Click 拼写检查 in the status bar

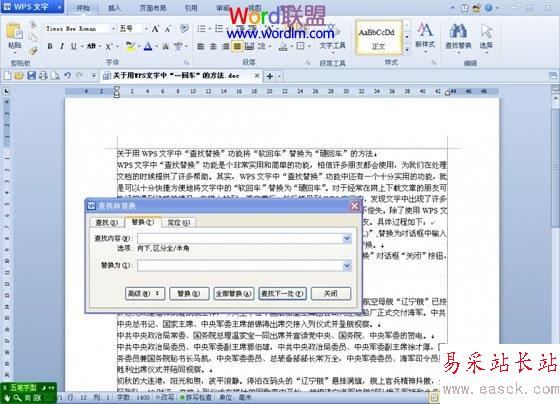click(x=196, y=397)
